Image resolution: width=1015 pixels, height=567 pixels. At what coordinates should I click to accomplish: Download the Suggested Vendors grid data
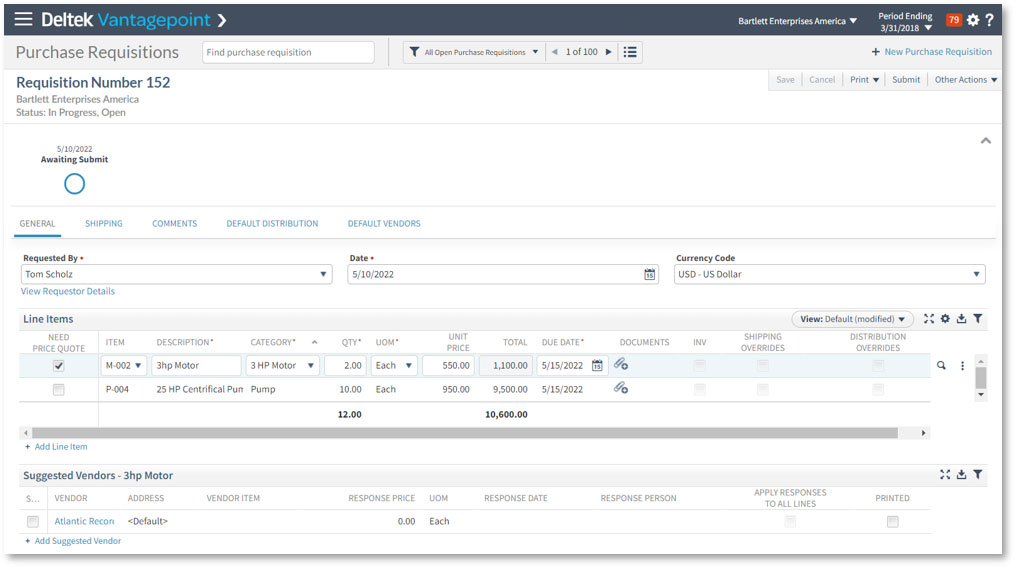click(x=961, y=475)
